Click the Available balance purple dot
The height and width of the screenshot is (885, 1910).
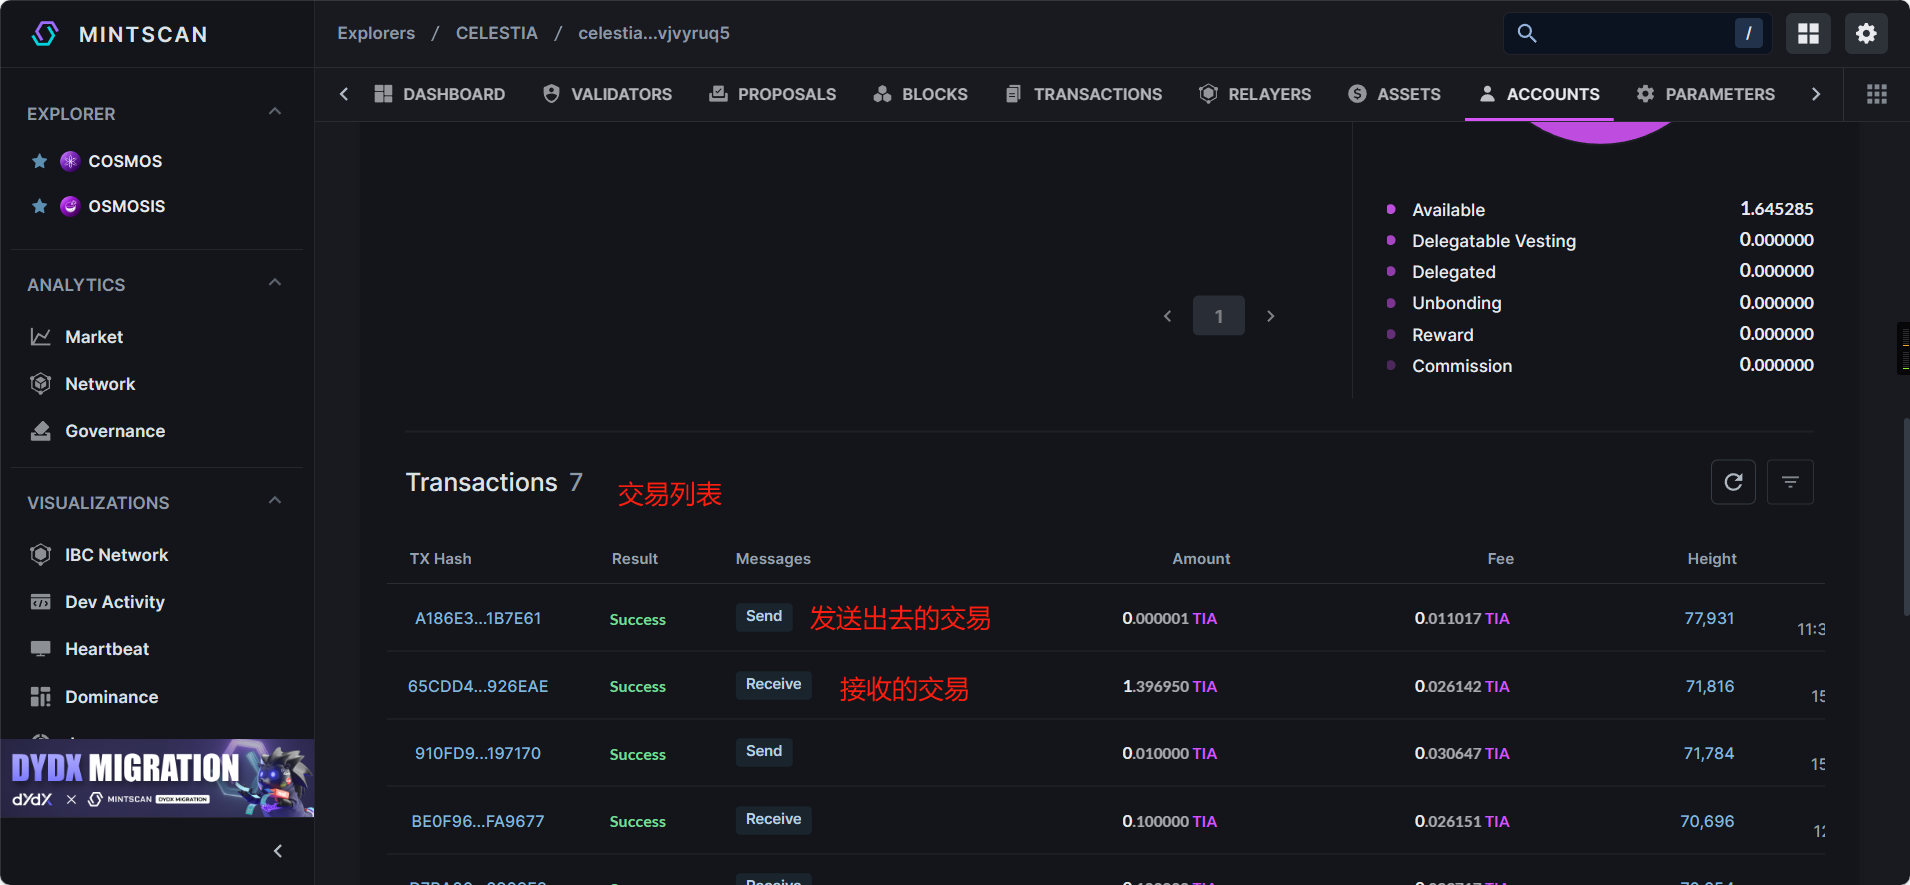pos(1391,209)
